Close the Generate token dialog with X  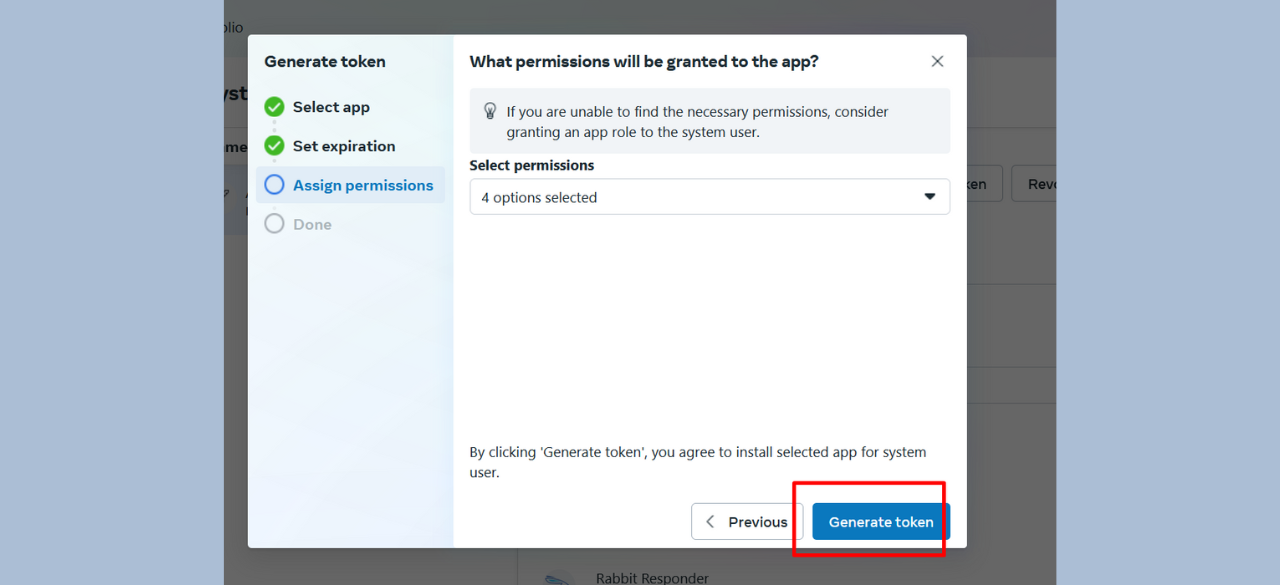coord(937,61)
